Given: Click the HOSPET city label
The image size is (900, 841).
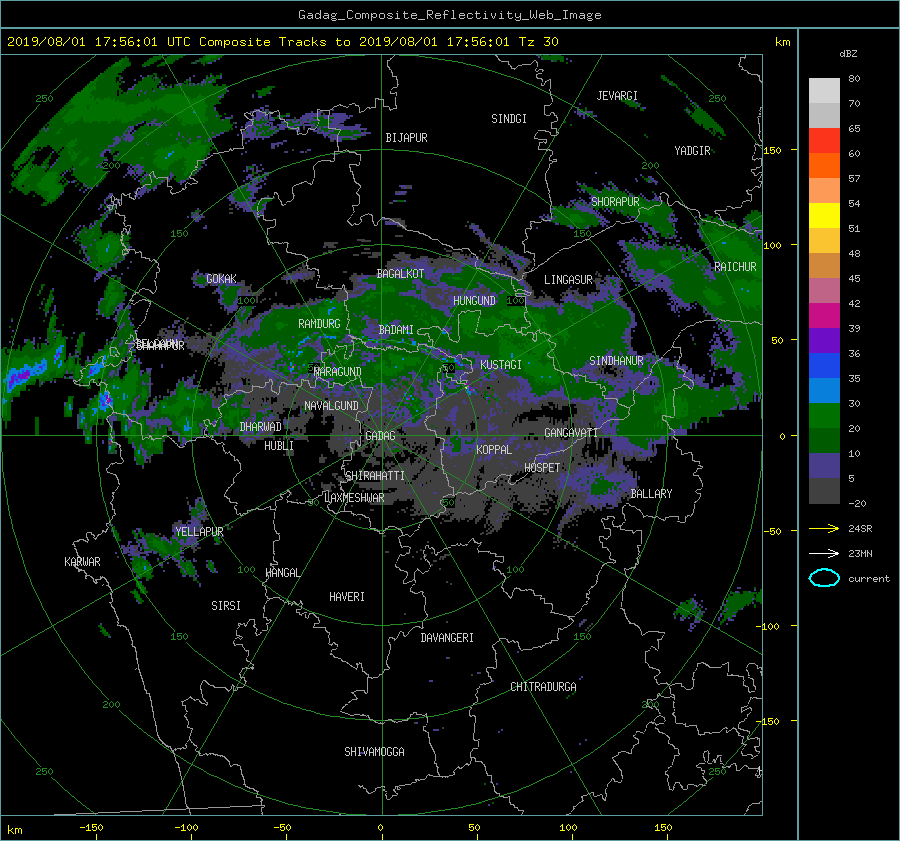Looking at the screenshot, I should (542, 468).
